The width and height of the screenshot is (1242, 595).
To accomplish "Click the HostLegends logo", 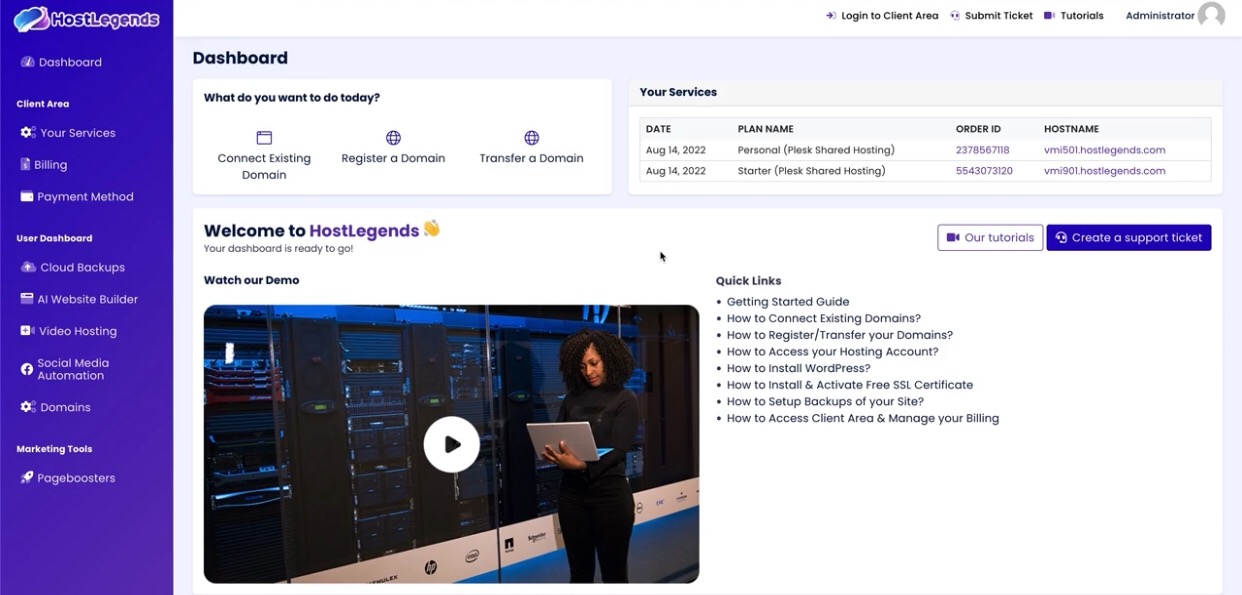I will pyautogui.click(x=86, y=18).
